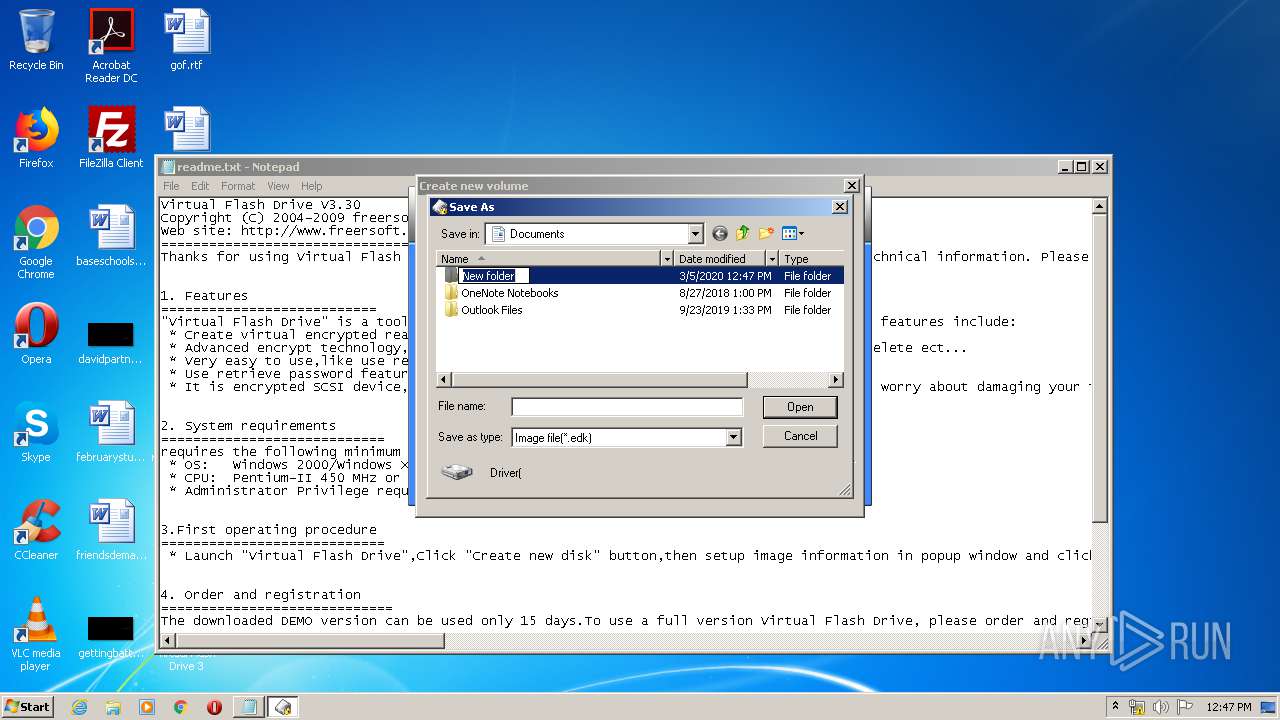Screen dimensions: 1280x720
Task: Open the File menu in Notepad
Action: point(171,186)
